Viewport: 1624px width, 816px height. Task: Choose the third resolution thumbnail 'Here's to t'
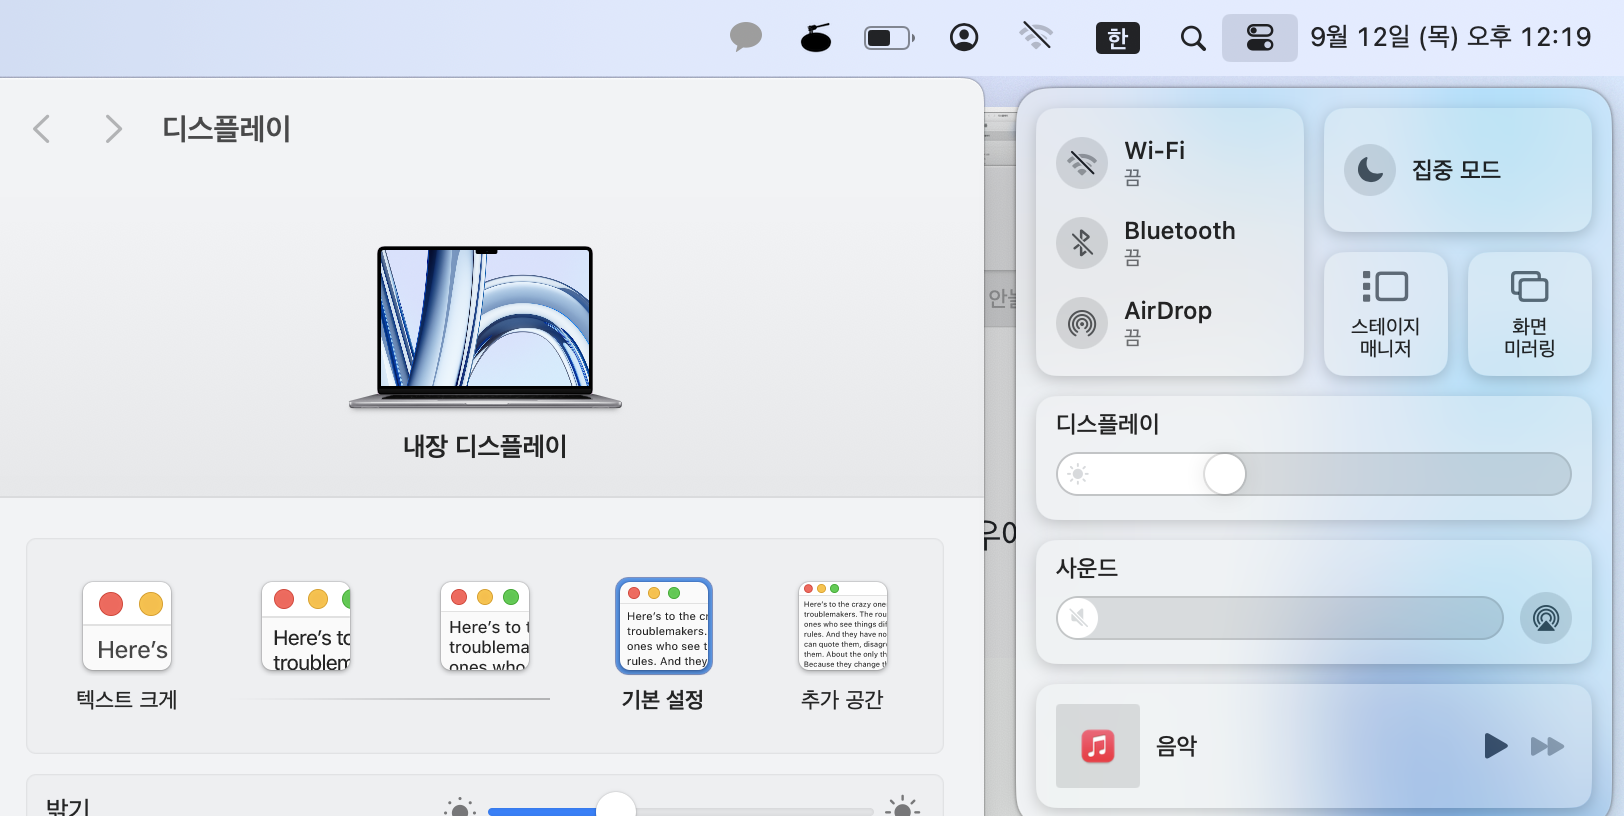(485, 627)
